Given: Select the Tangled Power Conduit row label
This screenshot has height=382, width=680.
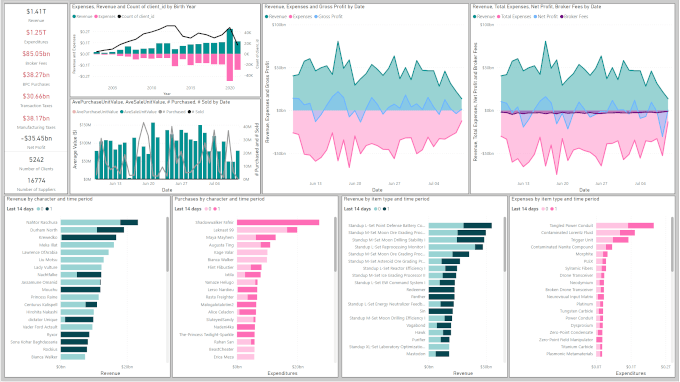Looking at the screenshot, I should [x=571, y=226].
